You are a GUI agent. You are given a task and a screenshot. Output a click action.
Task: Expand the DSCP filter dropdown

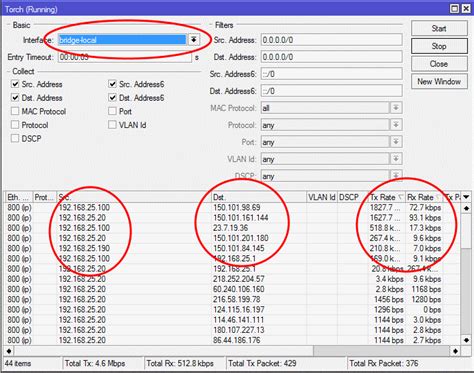396,175
